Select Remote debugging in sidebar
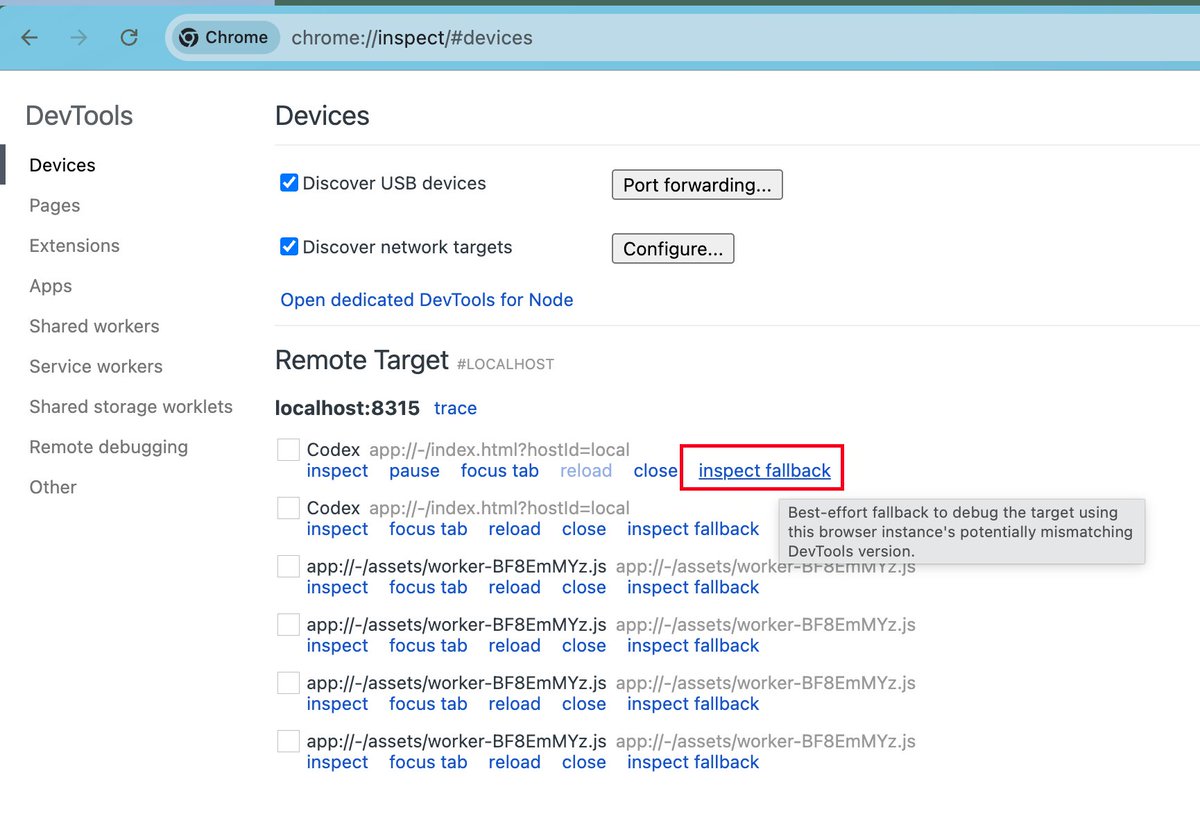 [x=108, y=447]
